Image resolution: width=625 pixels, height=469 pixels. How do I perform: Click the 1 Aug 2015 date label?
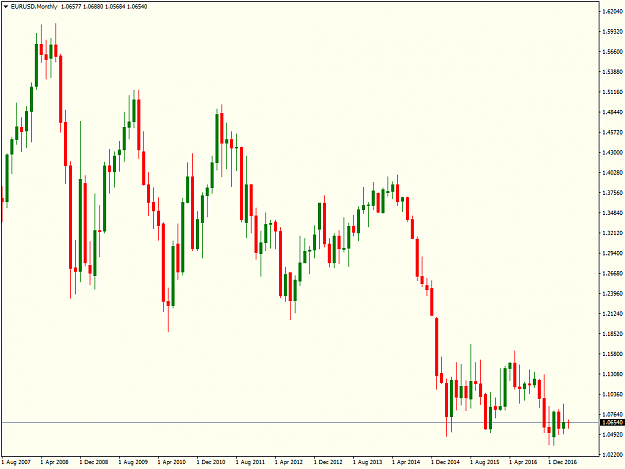(x=485, y=462)
